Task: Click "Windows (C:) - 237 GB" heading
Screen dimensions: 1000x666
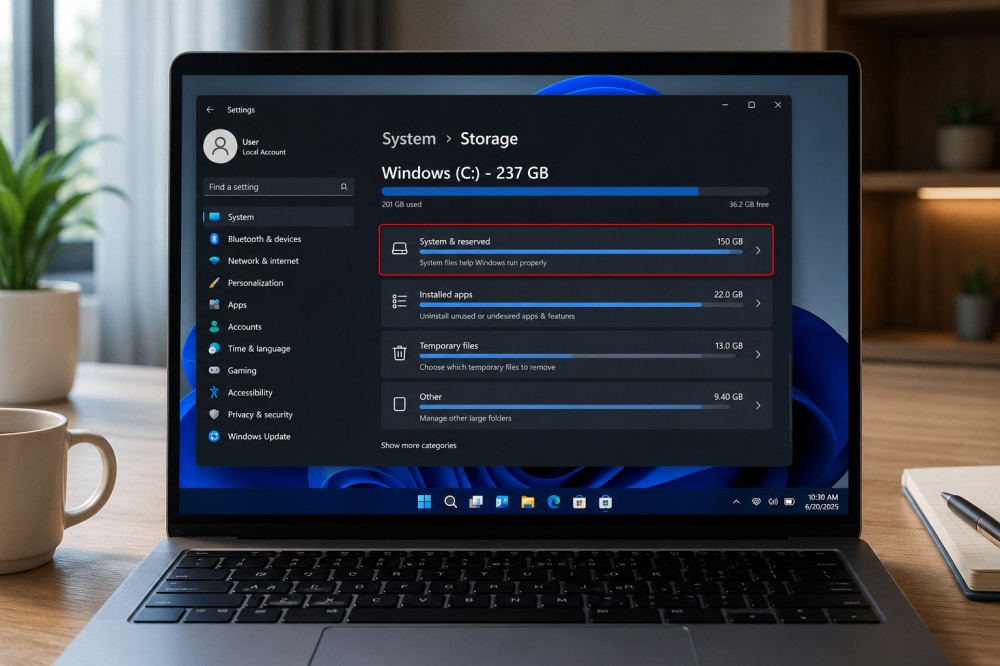Action: click(x=465, y=173)
